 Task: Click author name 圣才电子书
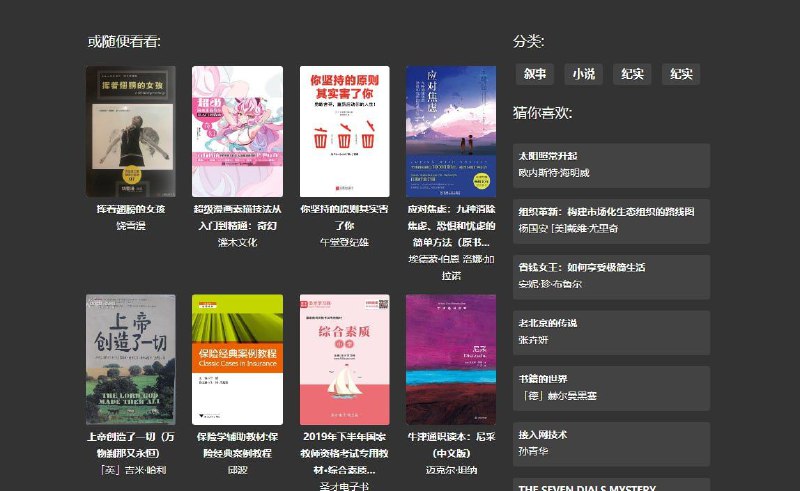click(344, 486)
